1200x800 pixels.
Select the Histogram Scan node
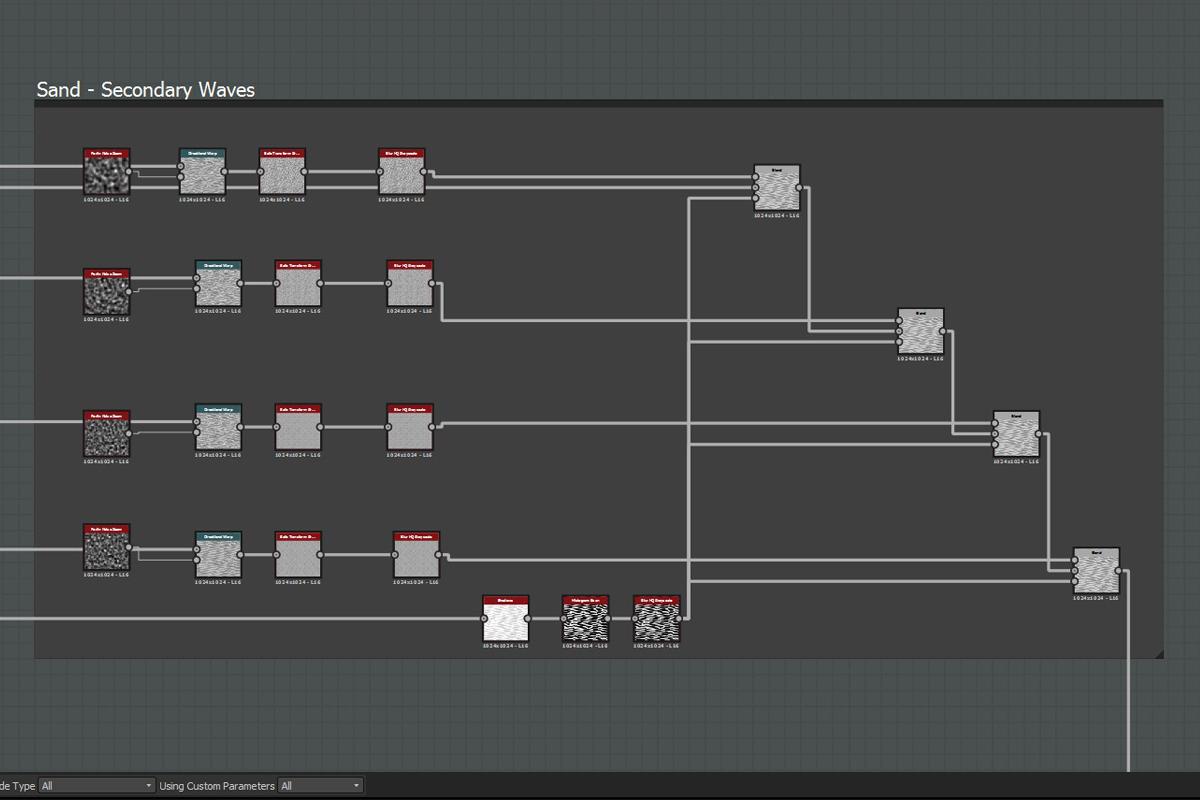point(585,619)
